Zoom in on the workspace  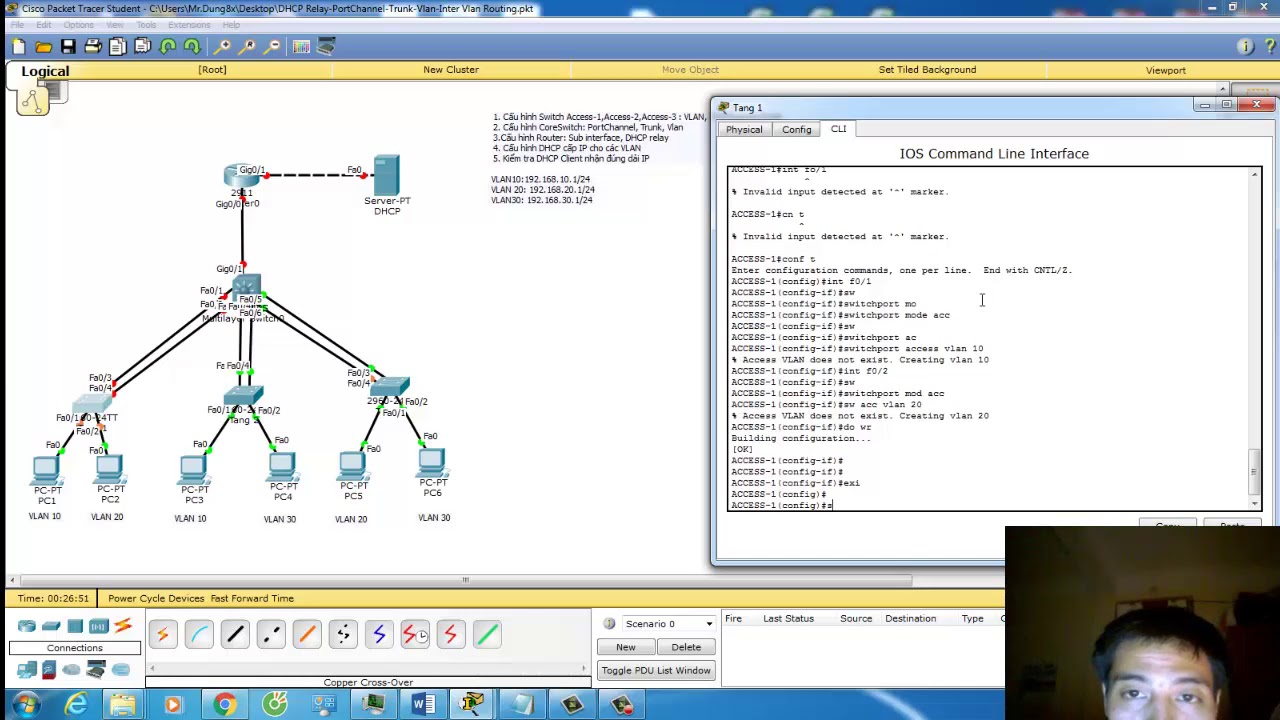[x=223, y=46]
